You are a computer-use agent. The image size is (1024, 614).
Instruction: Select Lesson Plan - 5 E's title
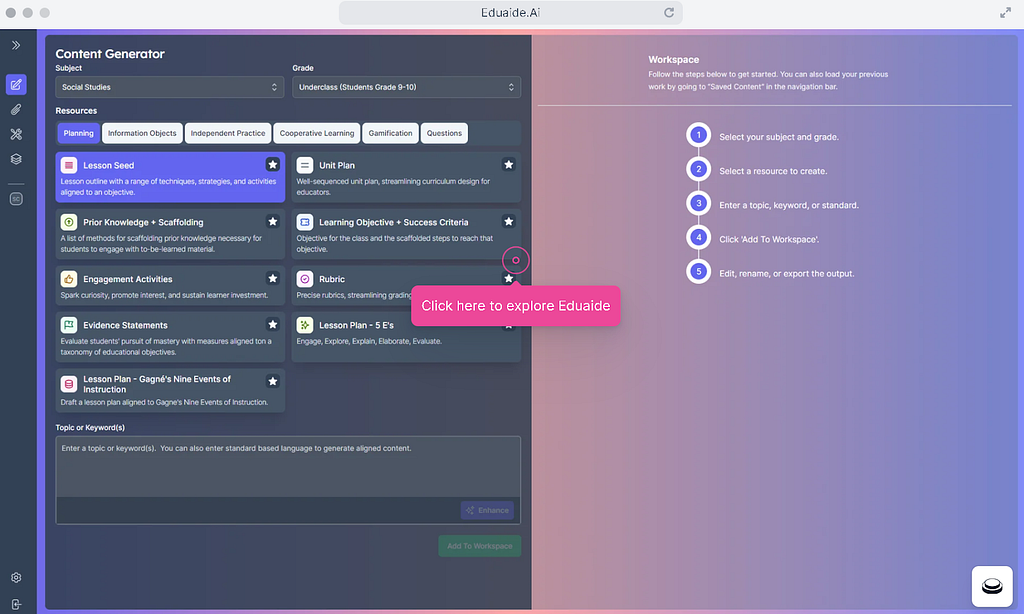click(357, 325)
